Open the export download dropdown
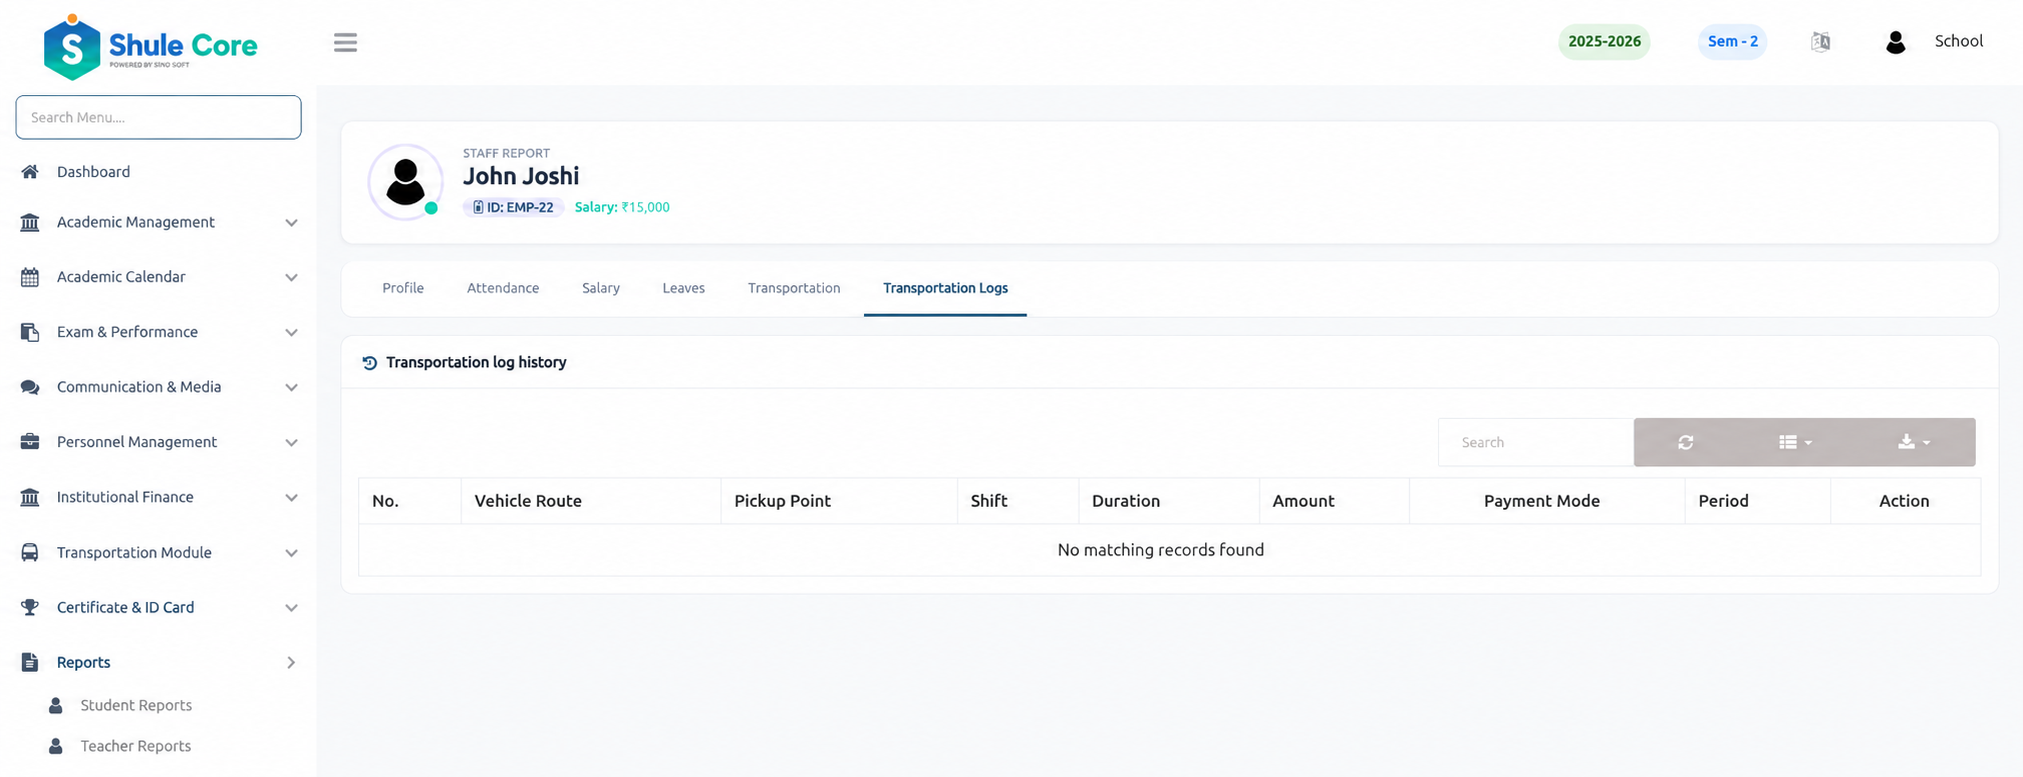2023x777 pixels. (x=1914, y=442)
